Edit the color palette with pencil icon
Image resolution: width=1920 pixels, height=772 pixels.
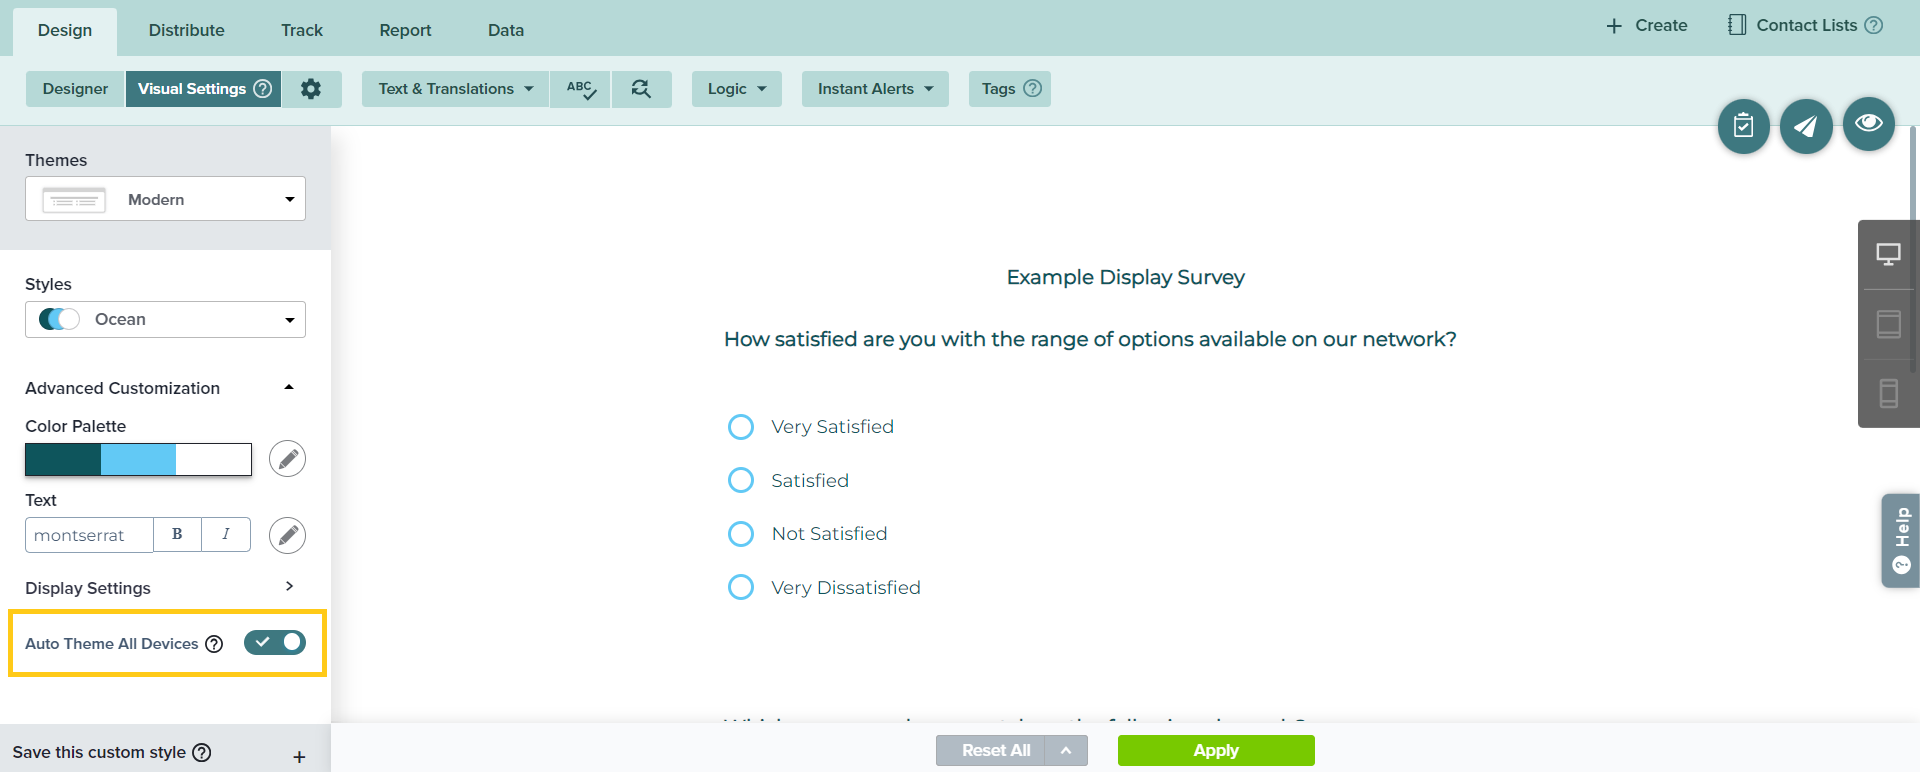pyautogui.click(x=287, y=459)
